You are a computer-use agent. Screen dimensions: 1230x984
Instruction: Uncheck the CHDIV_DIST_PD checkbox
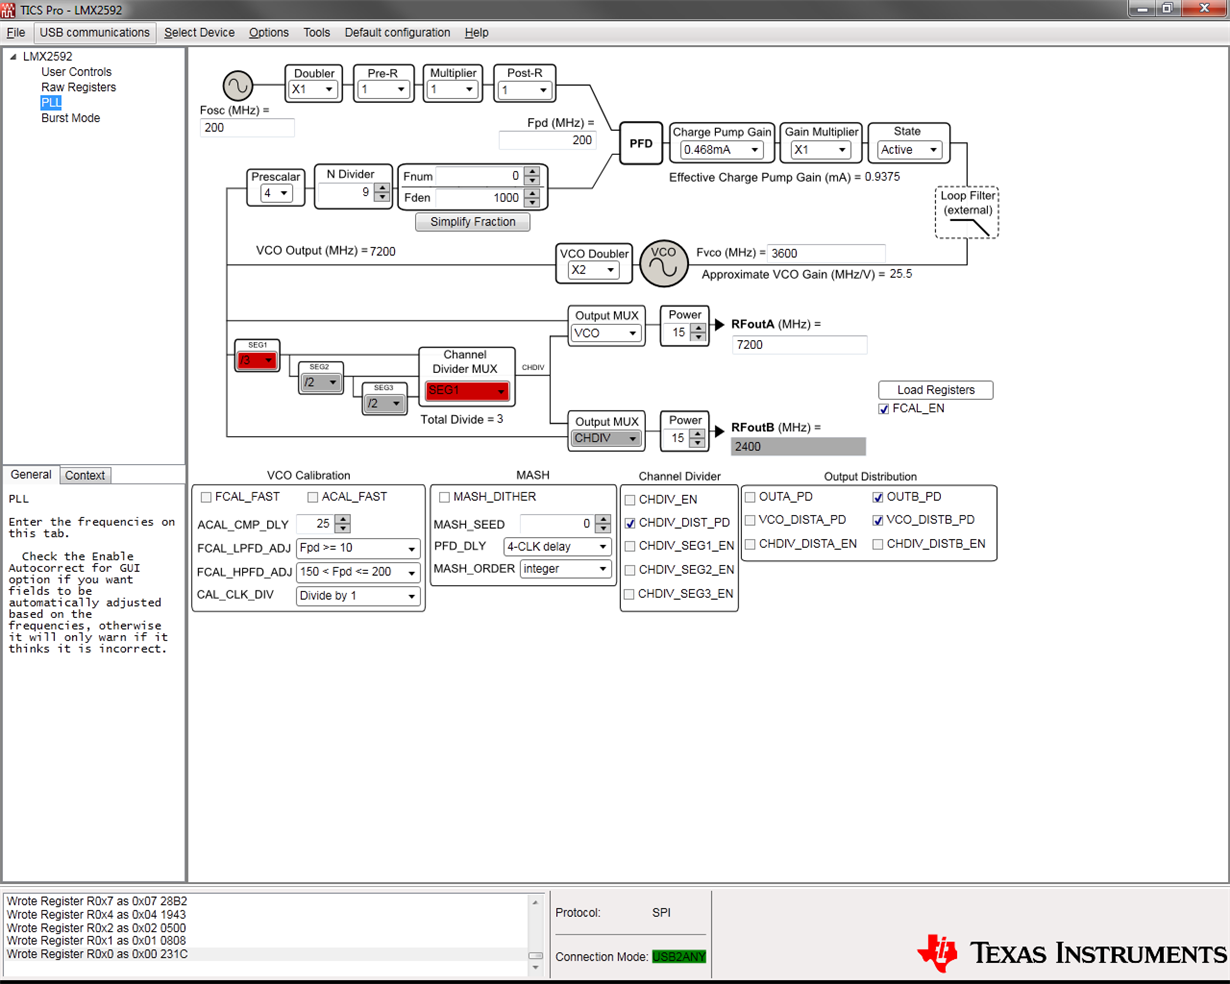point(630,523)
